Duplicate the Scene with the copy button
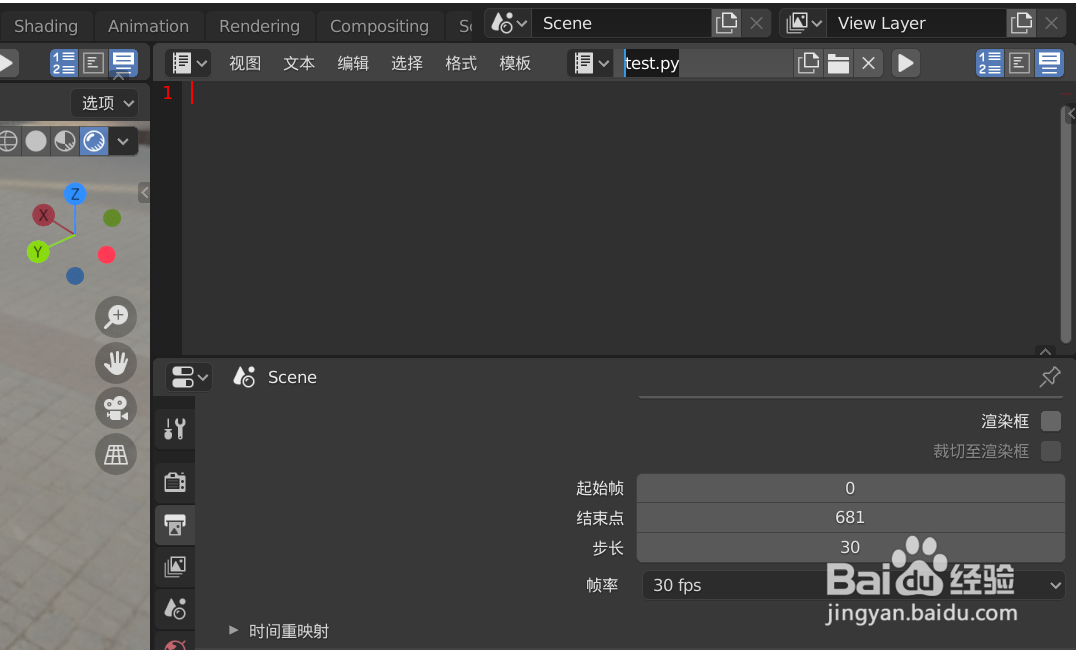This screenshot has width=1076, height=650. click(x=726, y=22)
